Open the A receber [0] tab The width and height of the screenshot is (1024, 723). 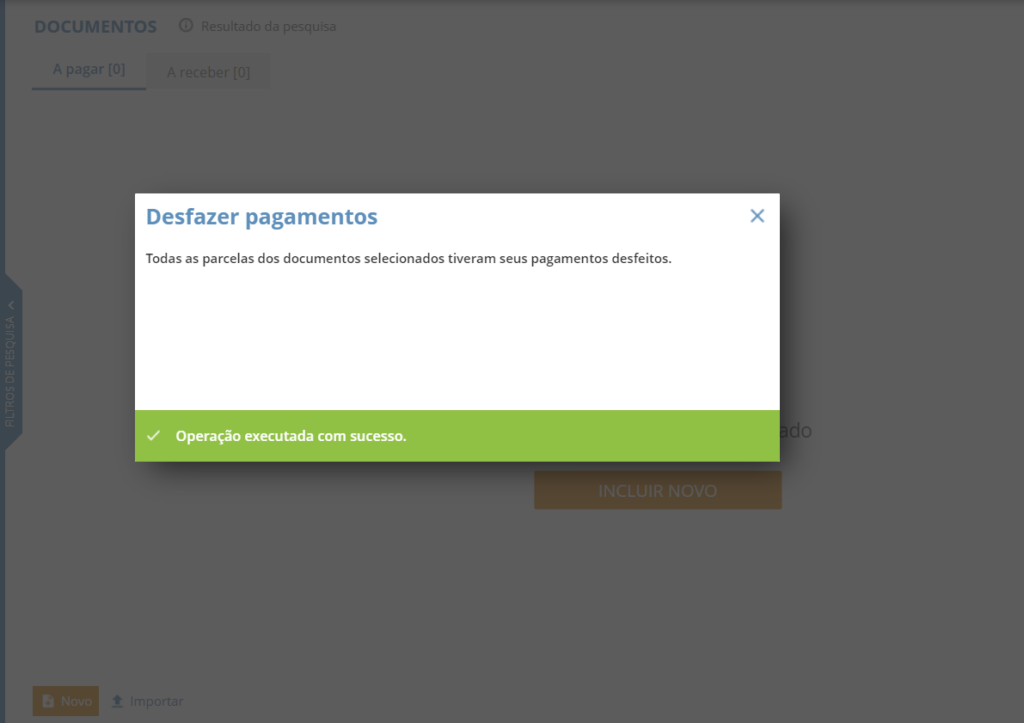click(x=208, y=72)
